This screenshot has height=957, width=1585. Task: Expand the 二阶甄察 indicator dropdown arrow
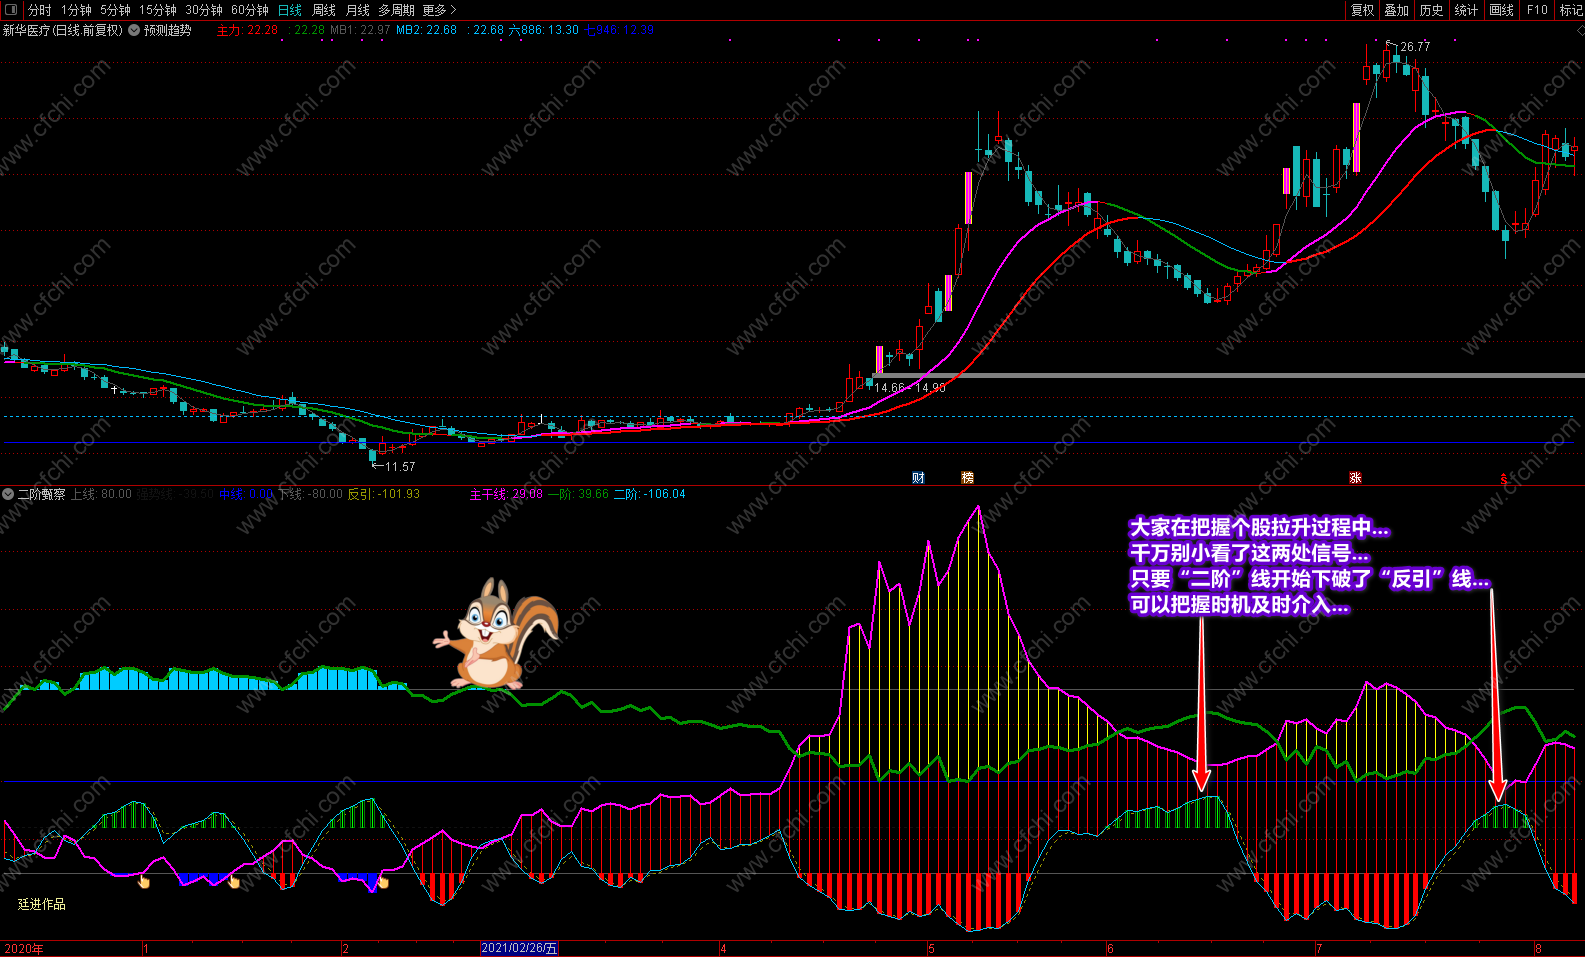coord(8,494)
